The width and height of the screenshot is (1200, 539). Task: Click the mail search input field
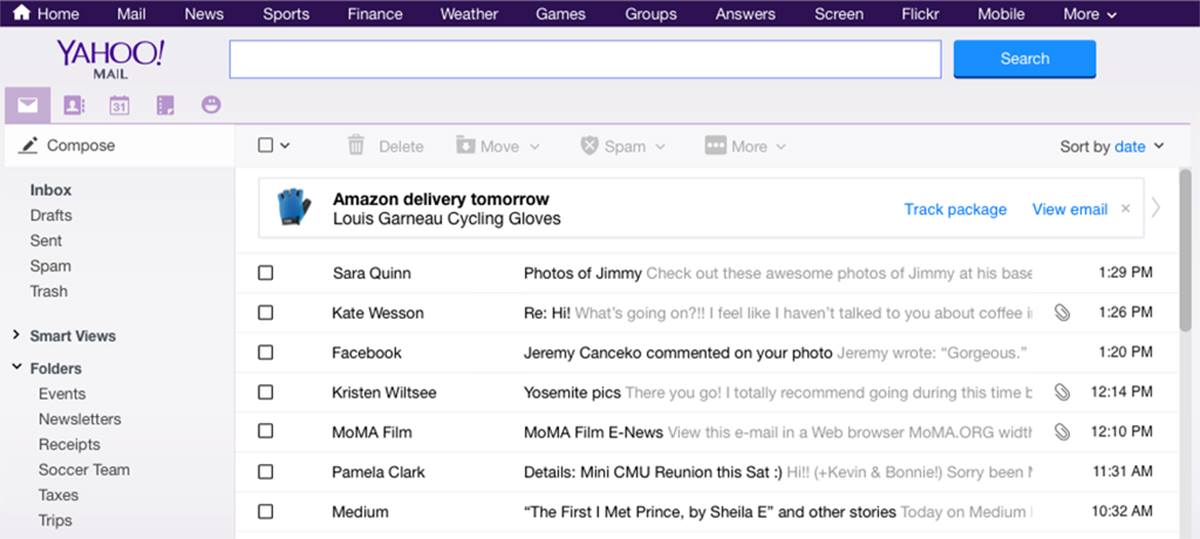[x=585, y=59]
